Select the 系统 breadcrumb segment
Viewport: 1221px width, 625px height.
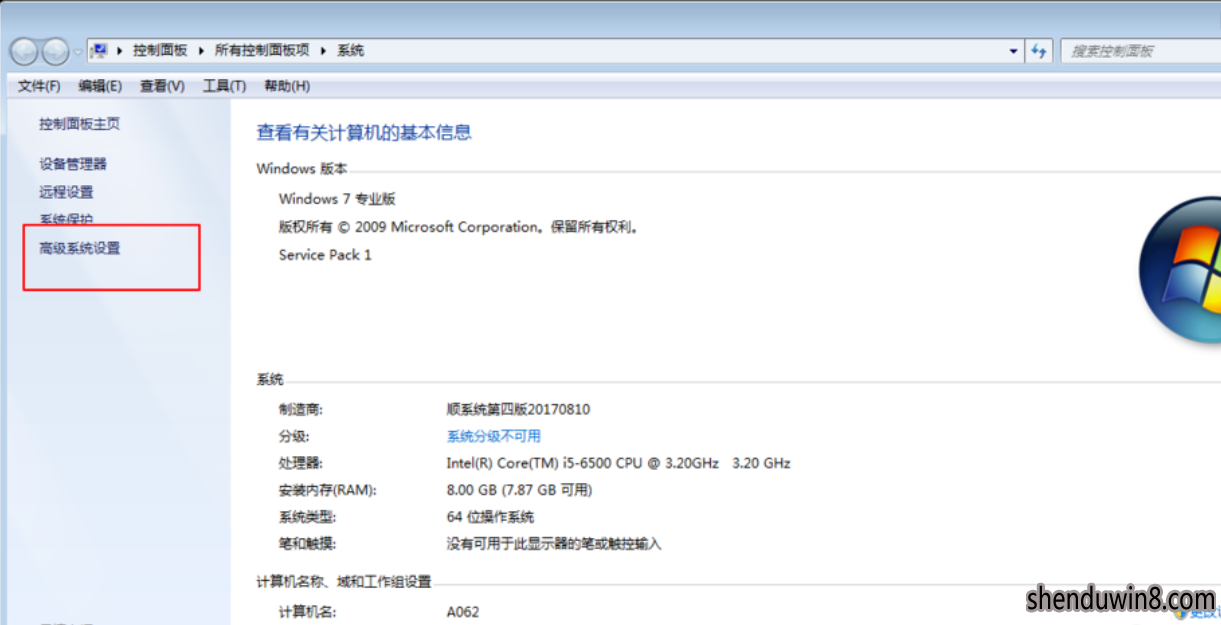350,50
